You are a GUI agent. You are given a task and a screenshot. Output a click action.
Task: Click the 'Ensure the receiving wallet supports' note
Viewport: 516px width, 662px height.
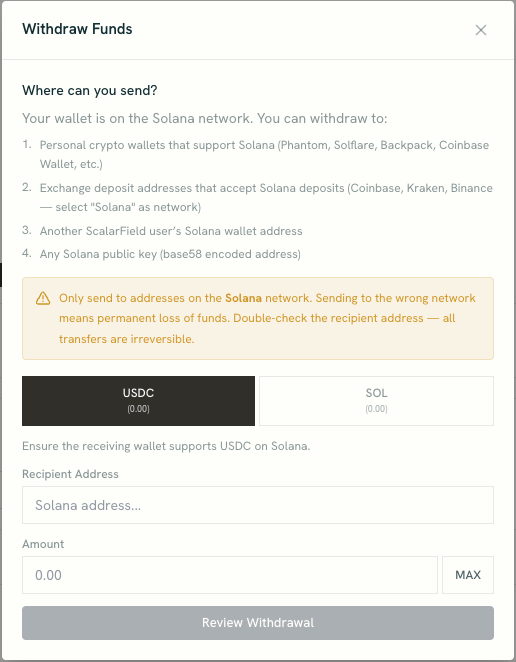click(166, 446)
